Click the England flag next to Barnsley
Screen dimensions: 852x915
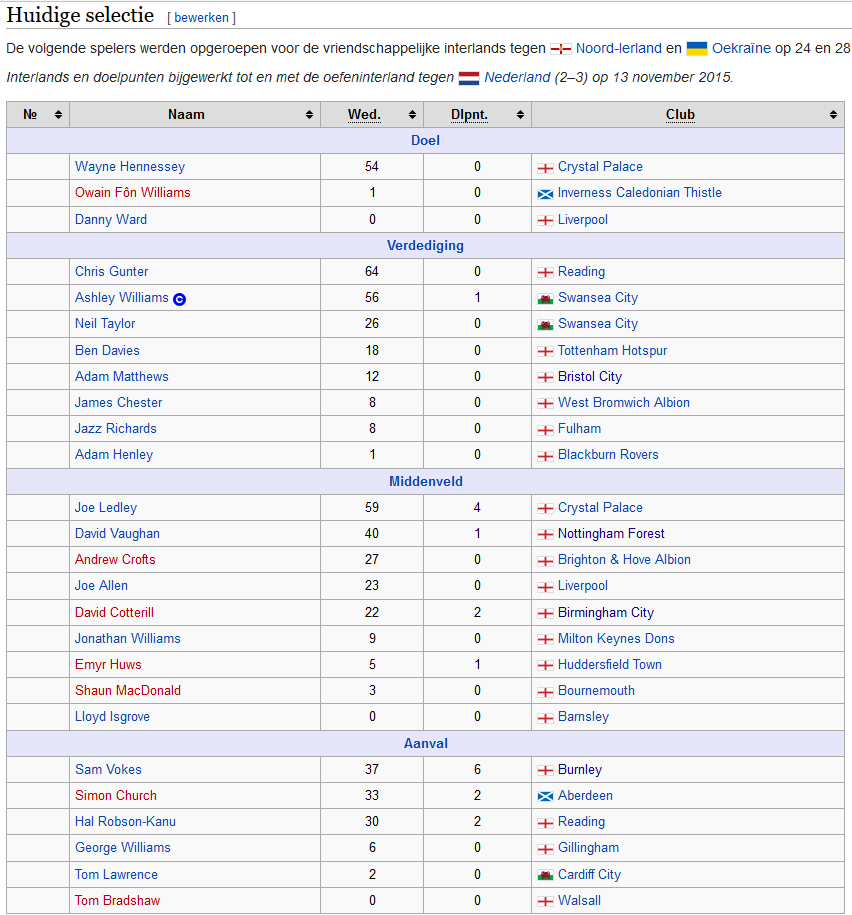545,718
